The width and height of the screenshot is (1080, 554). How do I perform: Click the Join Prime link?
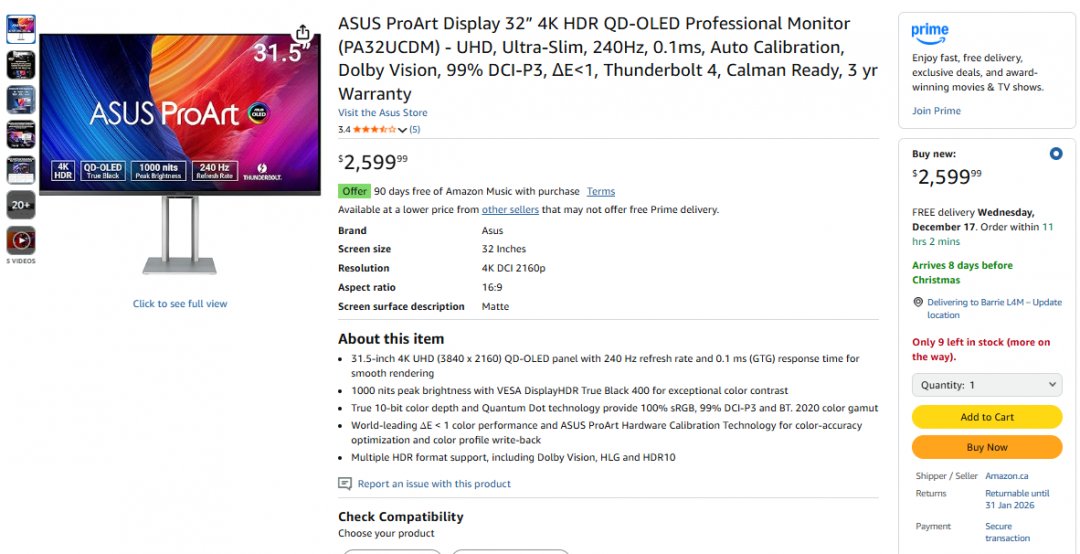[x=936, y=111]
